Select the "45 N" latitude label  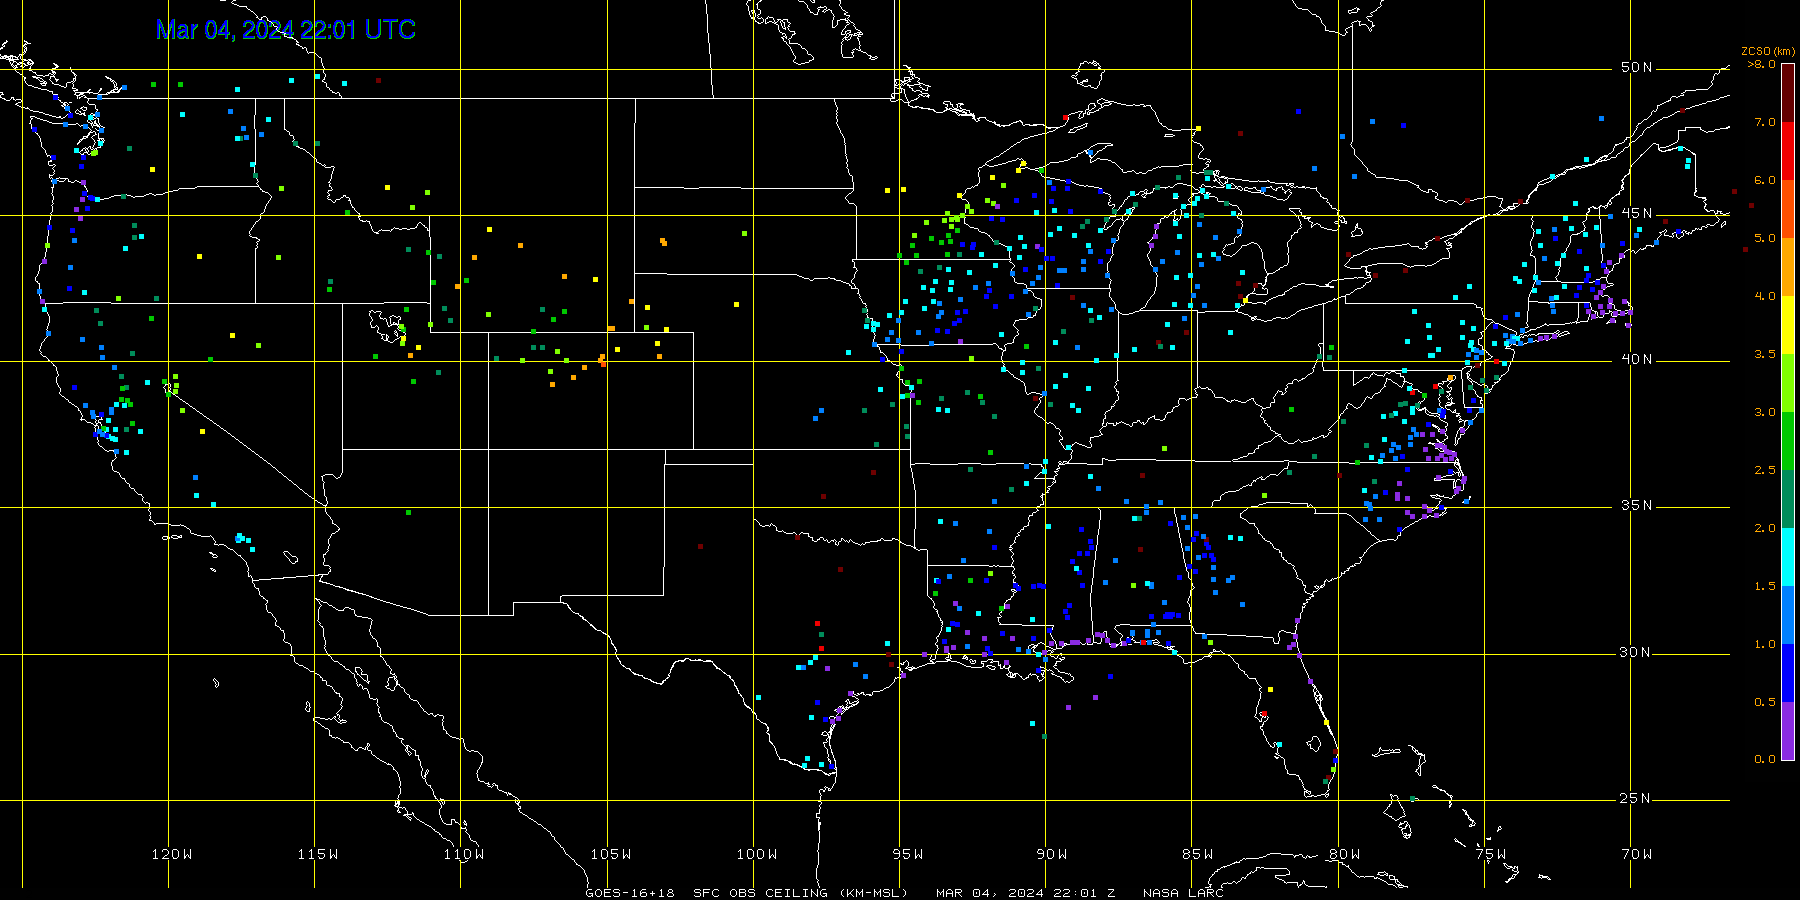pyautogui.click(x=1637, y=214)
